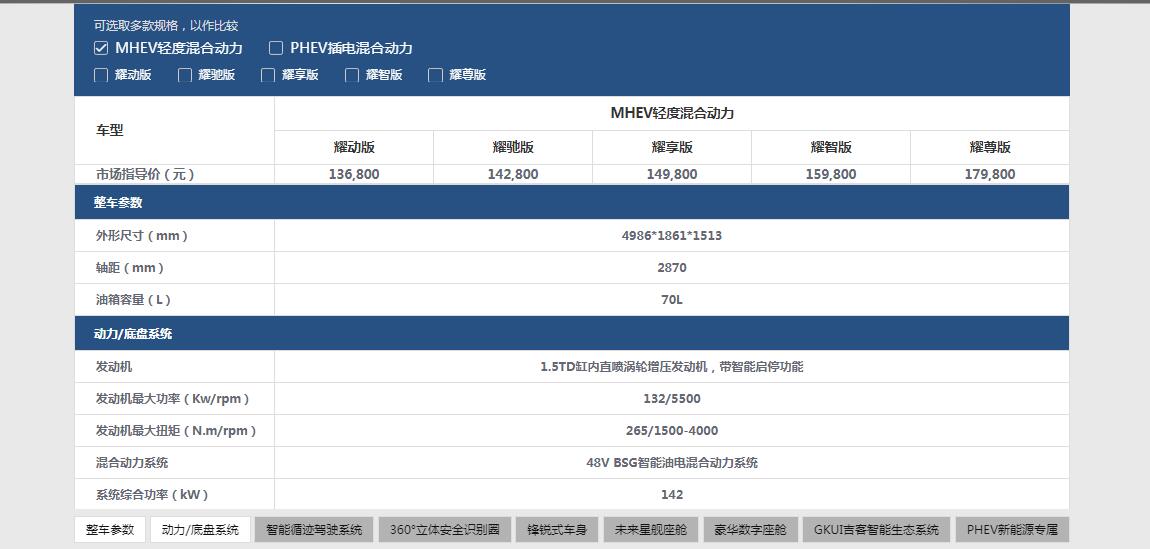Open the GKUI吉客智能生态系统 tab
The height and width of the screenshot is (549, 1150).
pos(876,529)
